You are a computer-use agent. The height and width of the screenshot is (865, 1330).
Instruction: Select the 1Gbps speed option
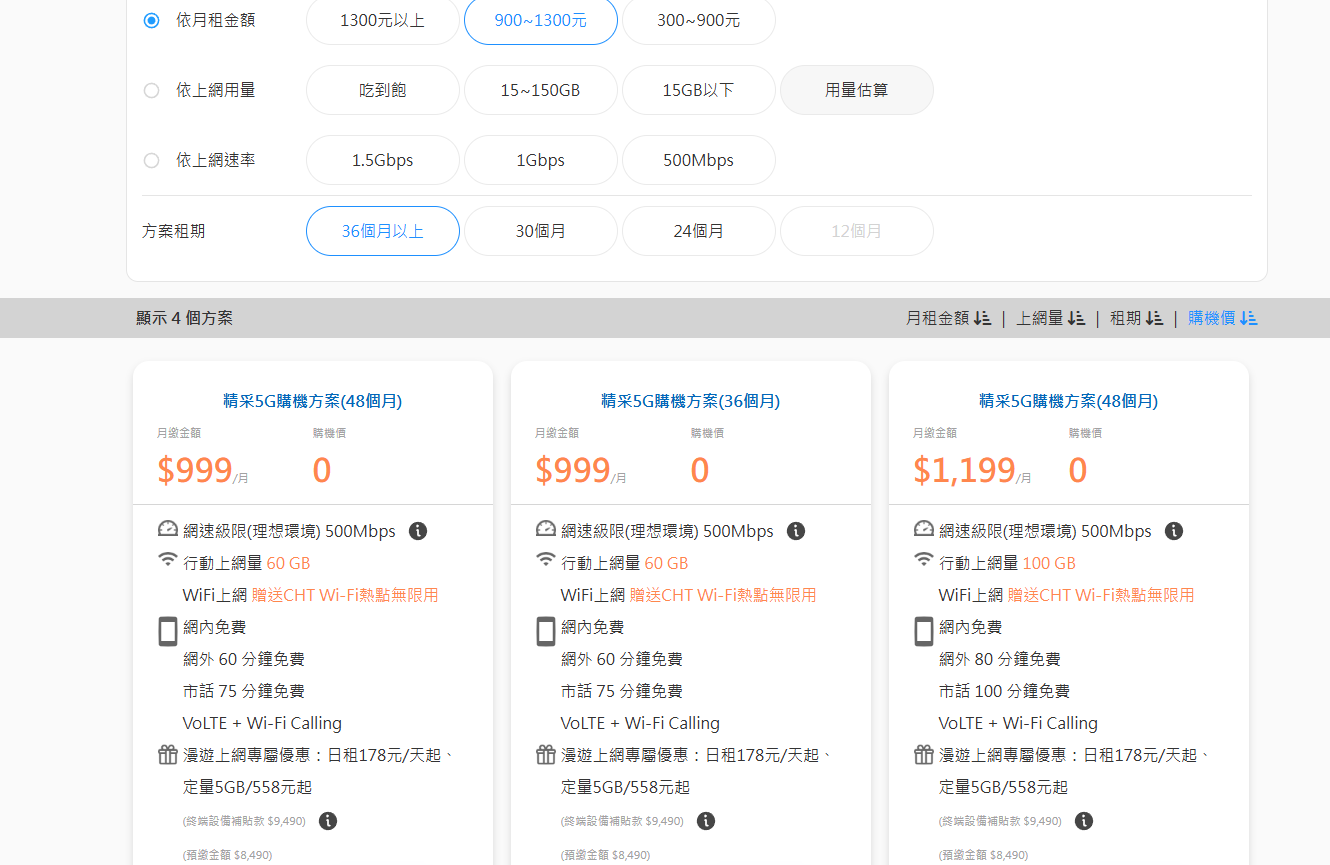click(541, 160)
